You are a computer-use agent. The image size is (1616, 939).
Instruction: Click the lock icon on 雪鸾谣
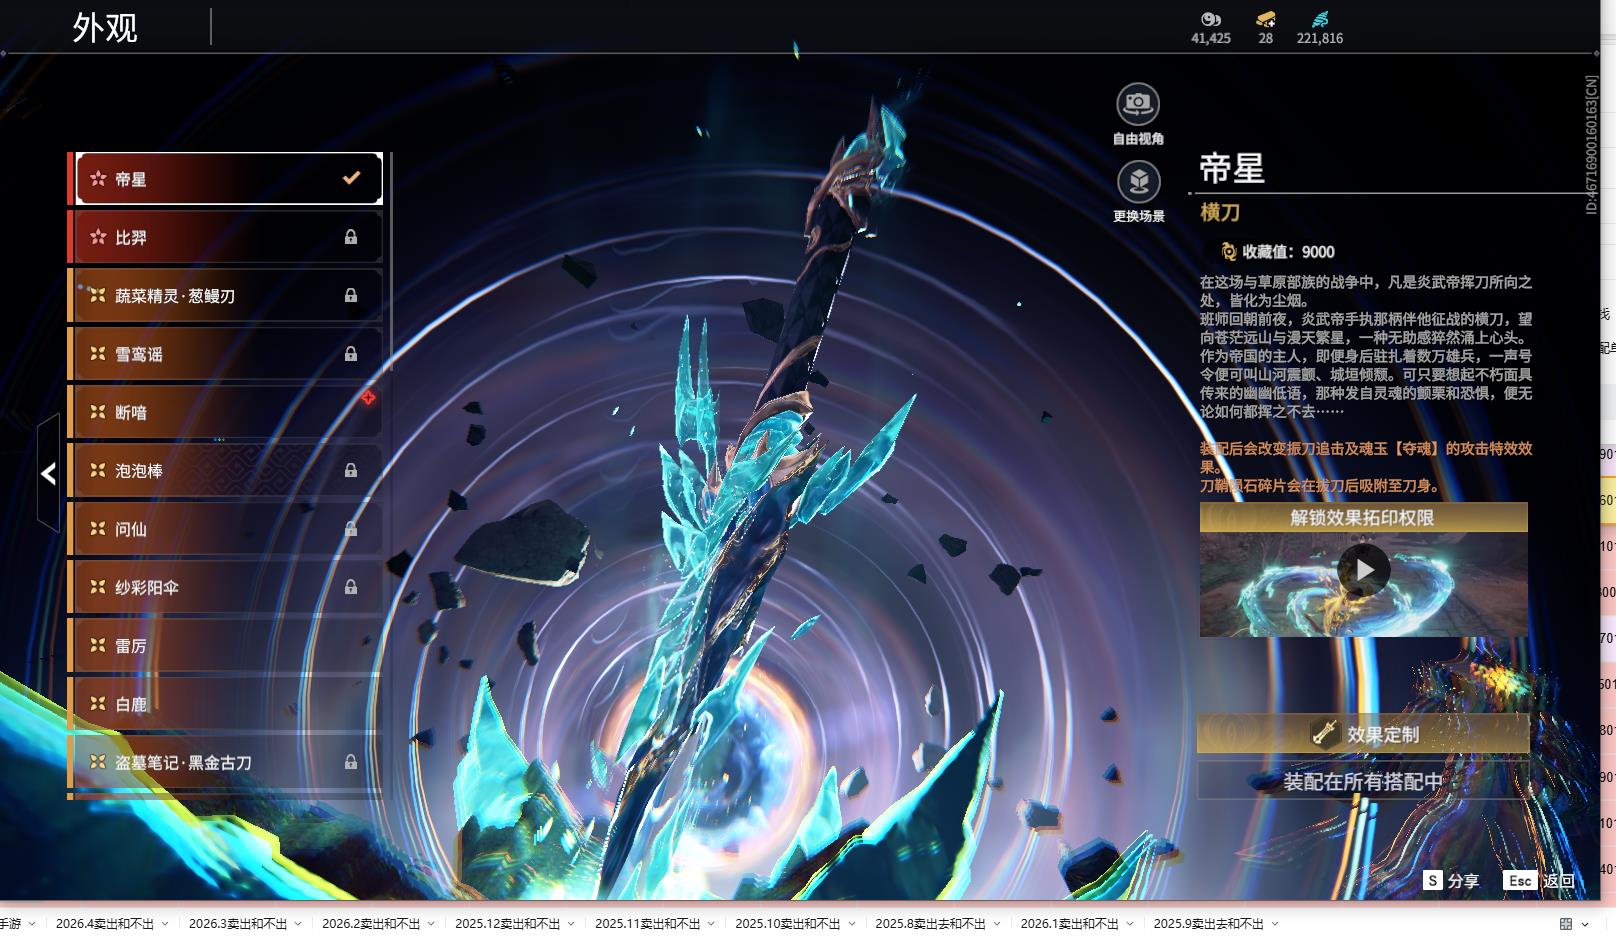tap(351, 354)
